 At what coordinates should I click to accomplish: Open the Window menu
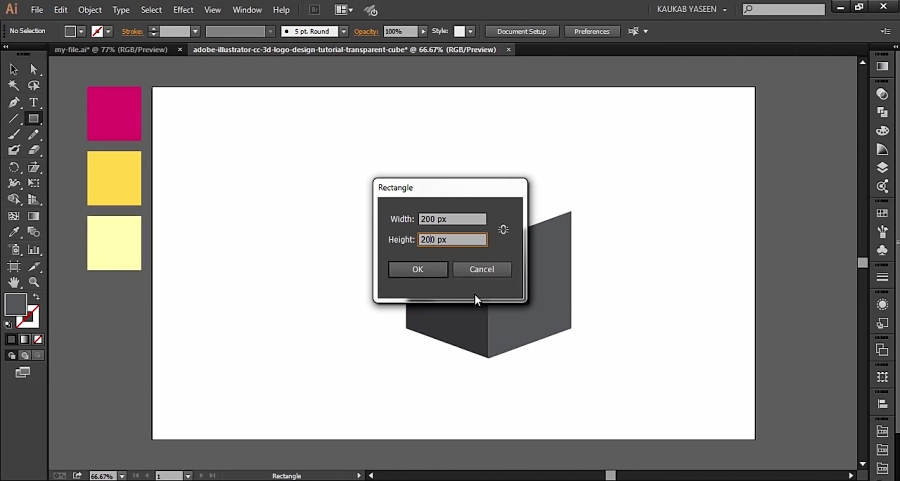coord(247,10)
